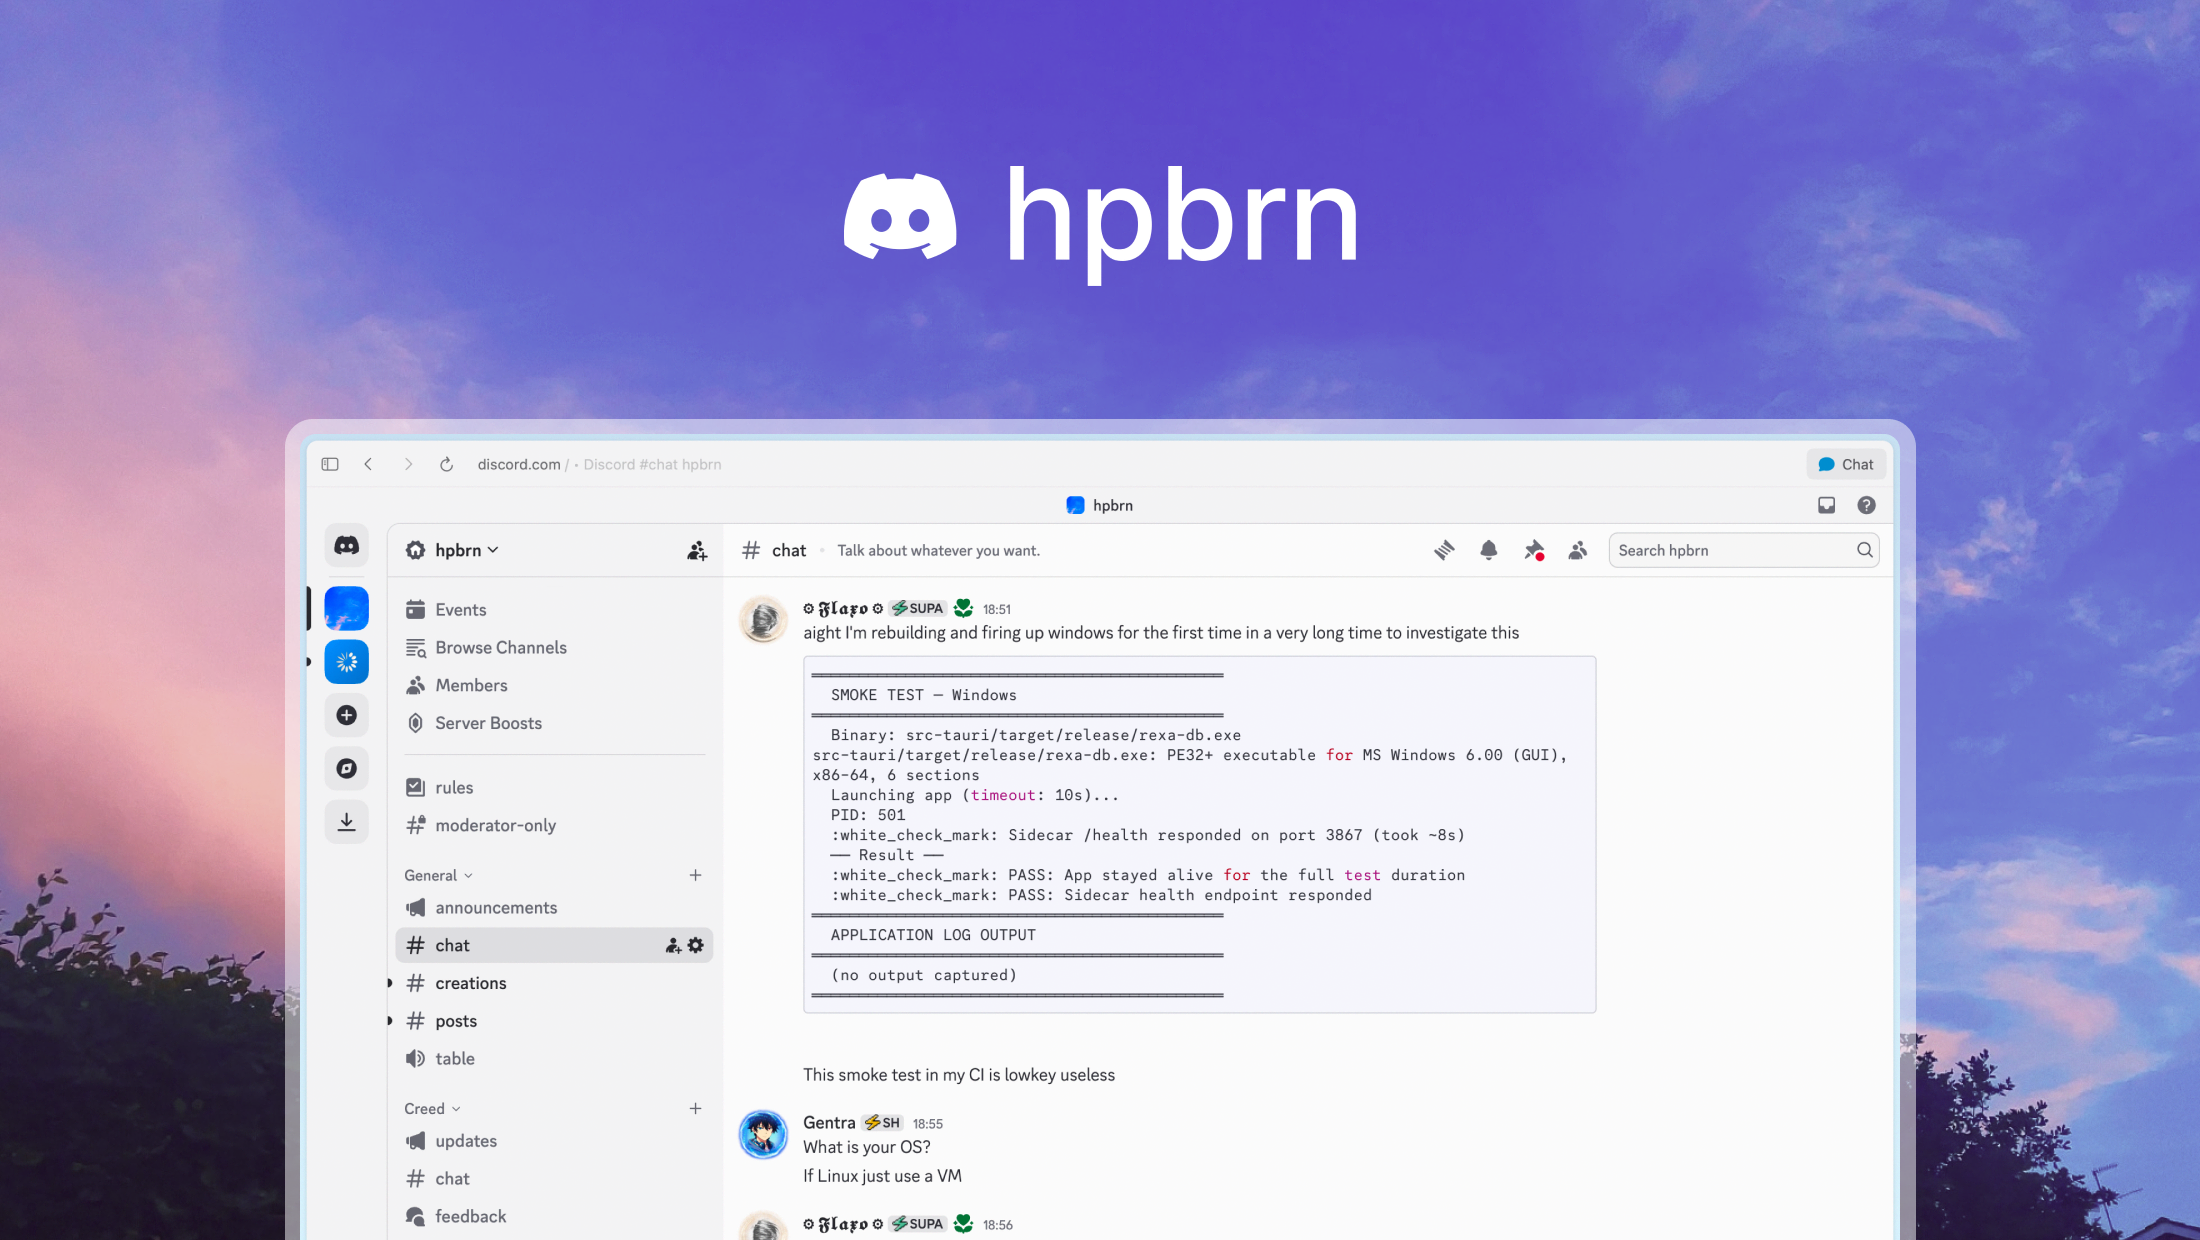Open Members list in the sidebar
The width and height of the screenshot is (2200, 1240).
[x=554, y=686]
